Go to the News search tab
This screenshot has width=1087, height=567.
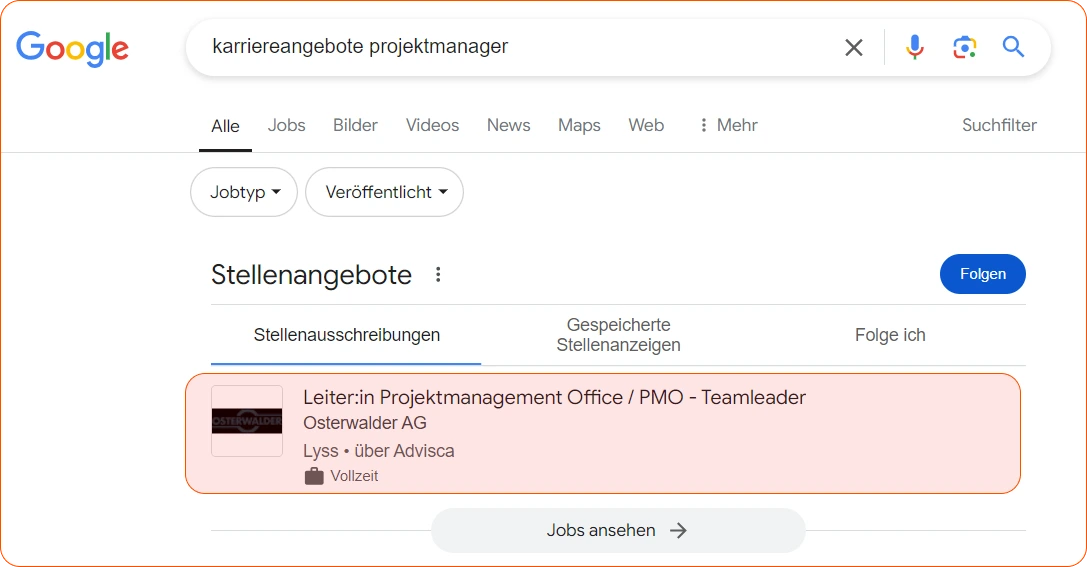coord(508,125)
